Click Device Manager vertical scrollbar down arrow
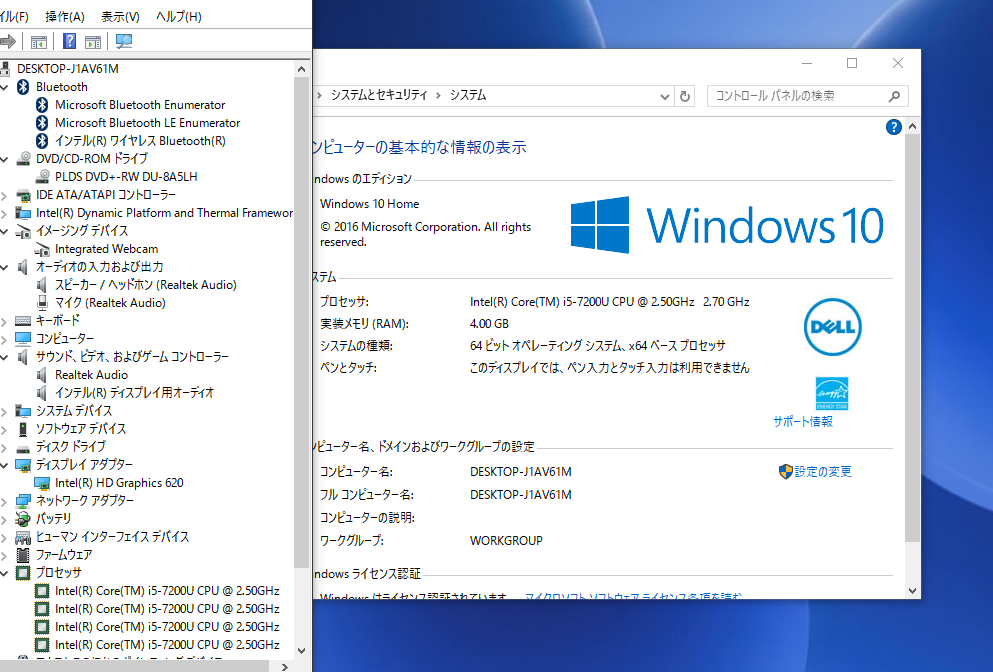The height and width of the screenshot is (672, 993). (301, 650)
